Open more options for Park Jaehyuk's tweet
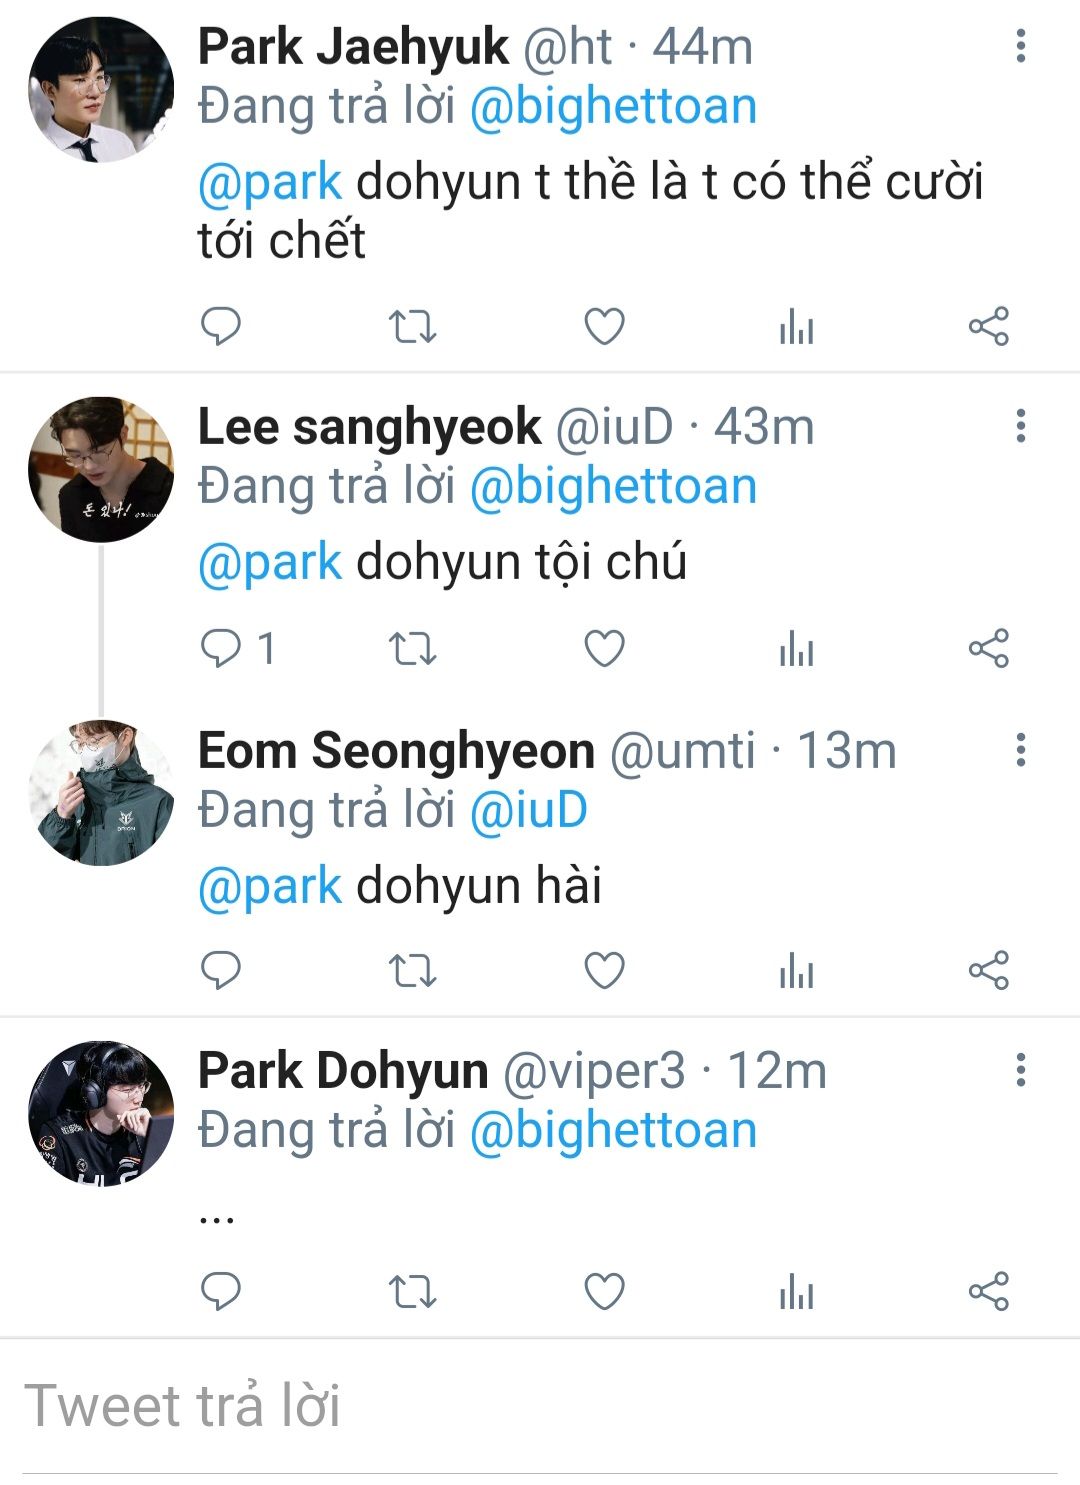The width and height of the screenshot is (1080, 1485). tap(1020, 46)
